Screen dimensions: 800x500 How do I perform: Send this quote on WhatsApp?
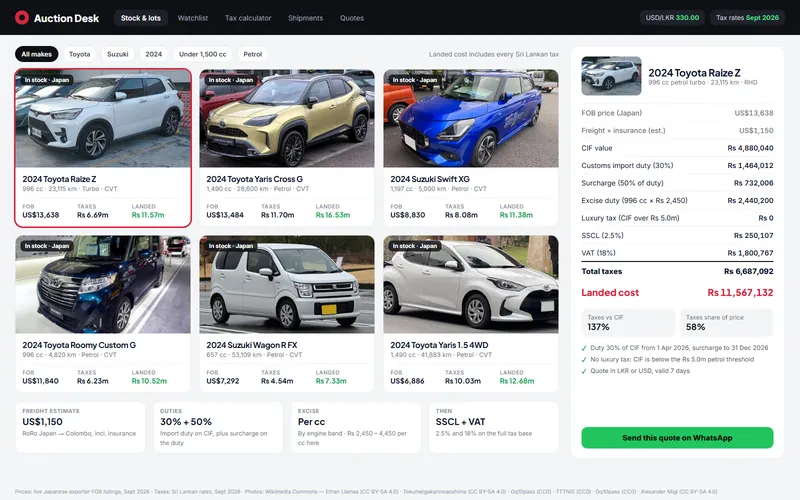677,438
